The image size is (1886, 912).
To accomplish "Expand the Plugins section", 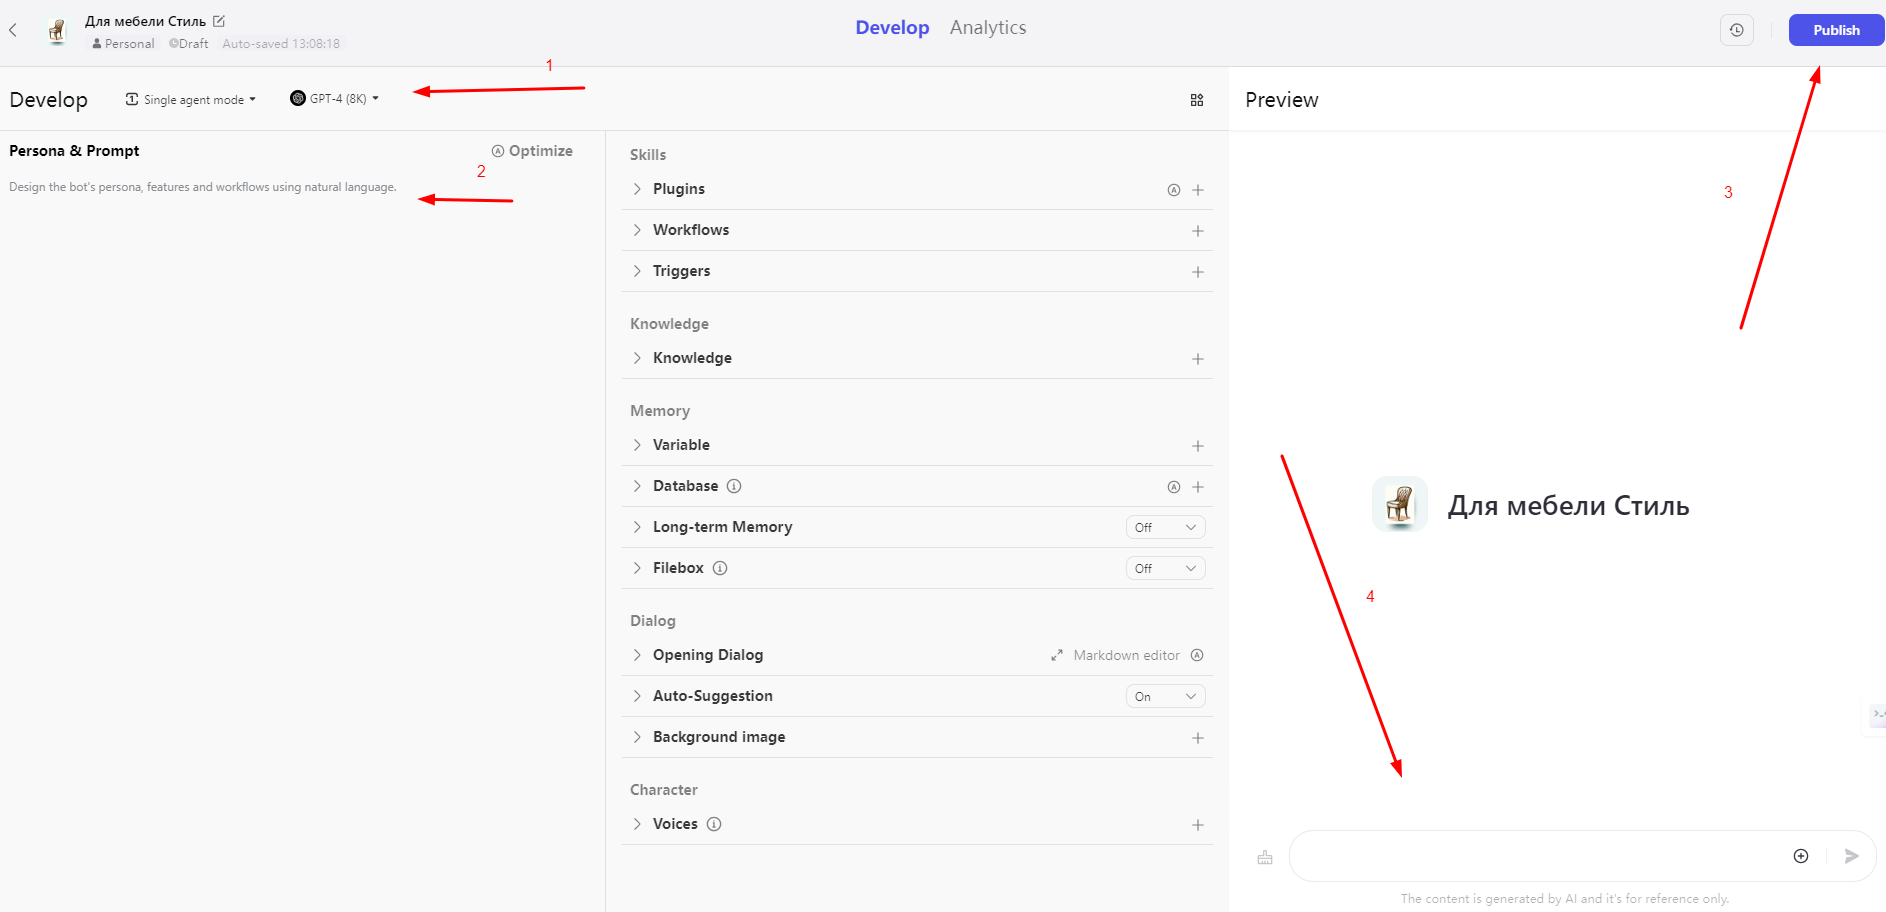I will (x=637, y=189).
